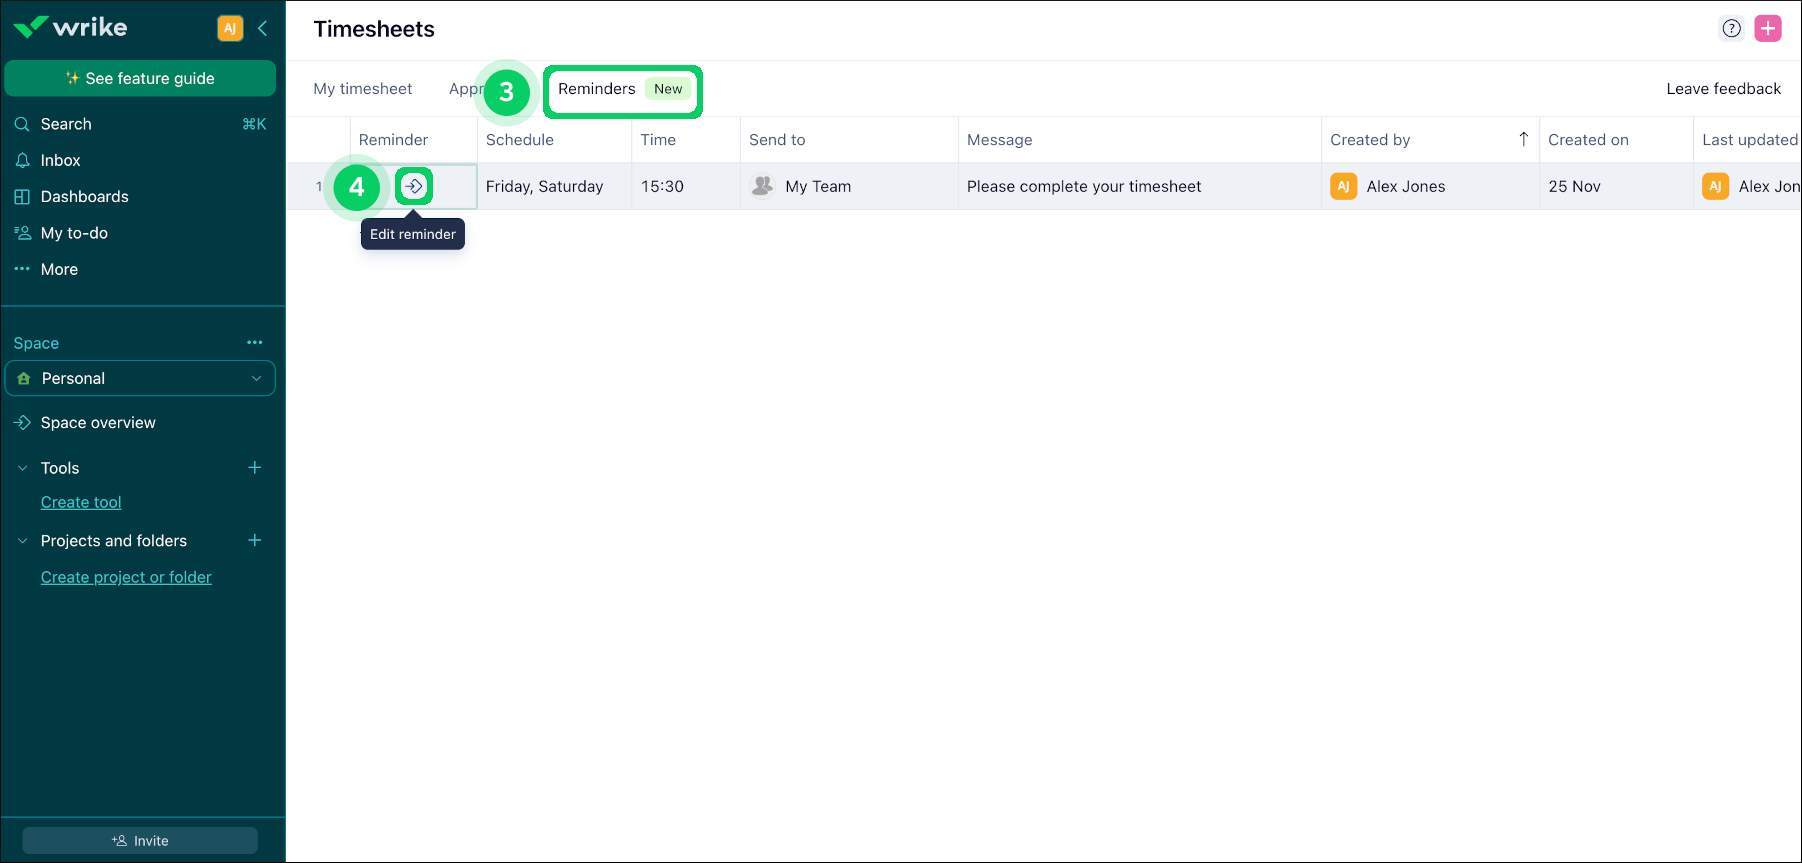
Task: Collapse sidebar with the left chevron
Action: 263,28
